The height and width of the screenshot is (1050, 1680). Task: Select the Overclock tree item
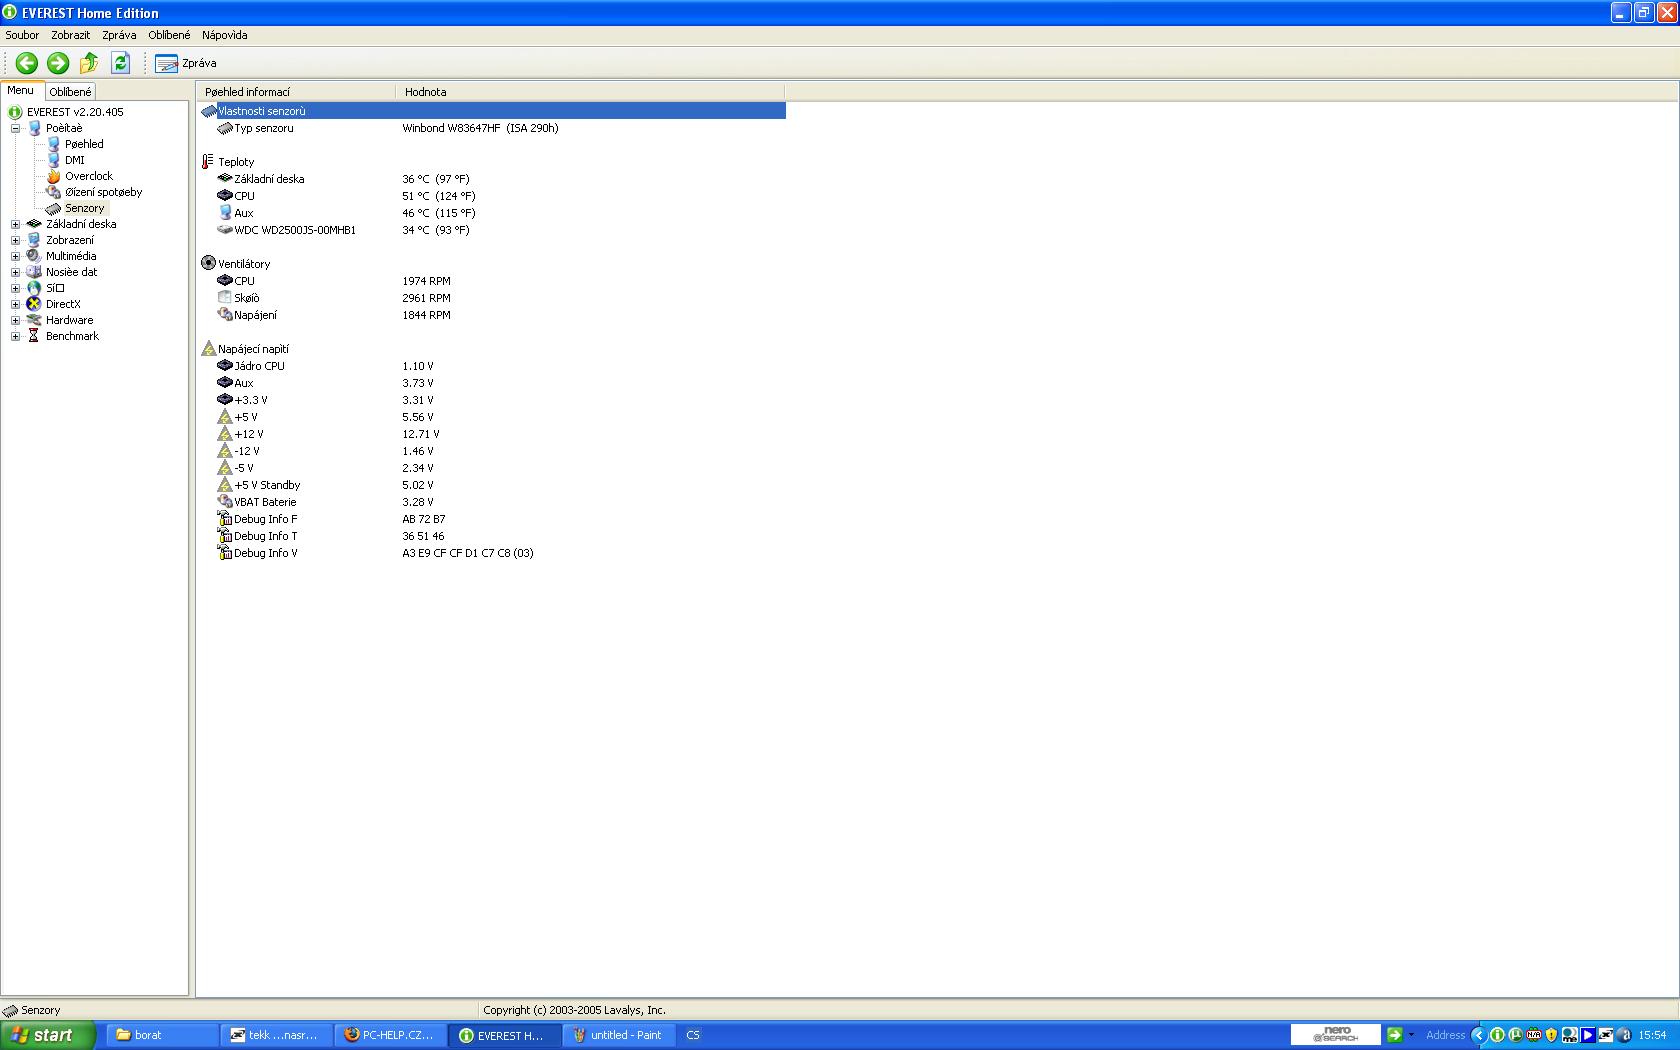point(89,176)
